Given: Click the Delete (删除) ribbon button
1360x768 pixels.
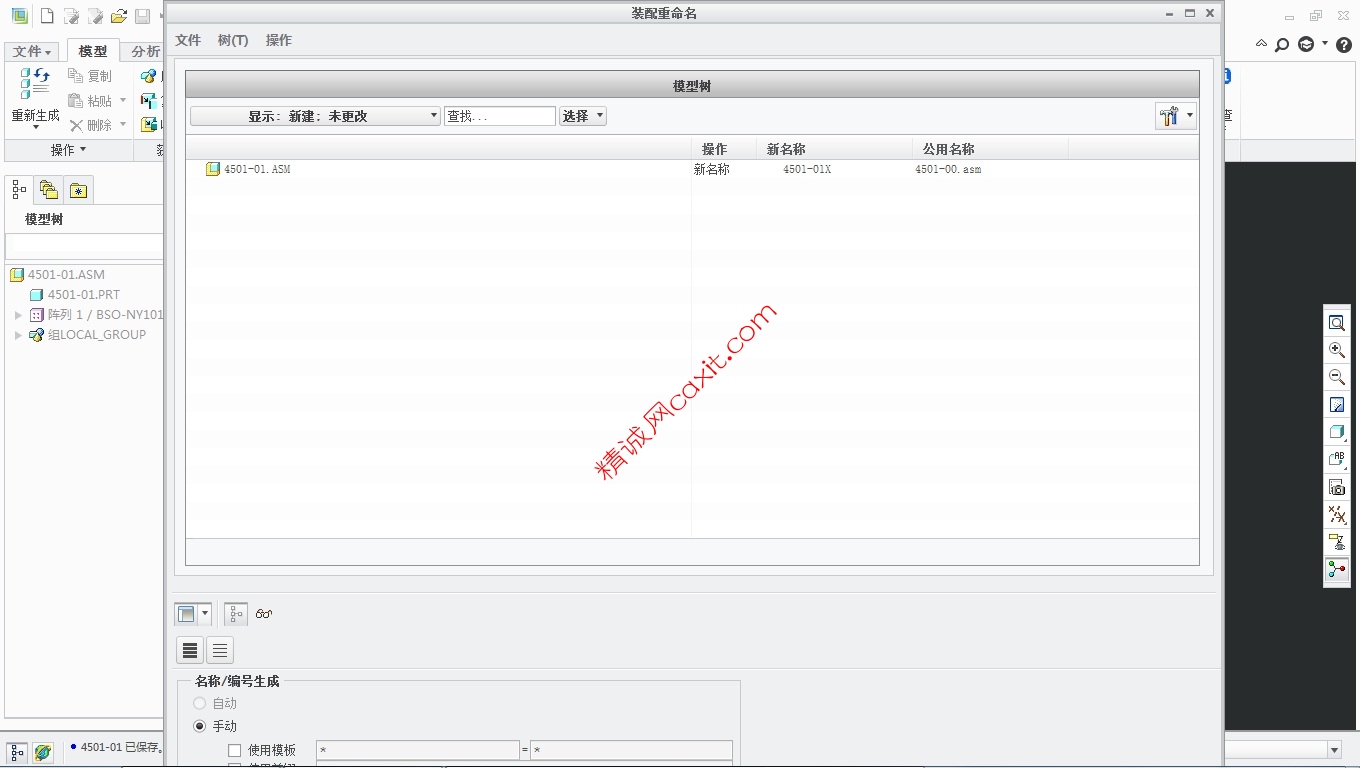Looking at the screenshot, I should click(90, 125).
